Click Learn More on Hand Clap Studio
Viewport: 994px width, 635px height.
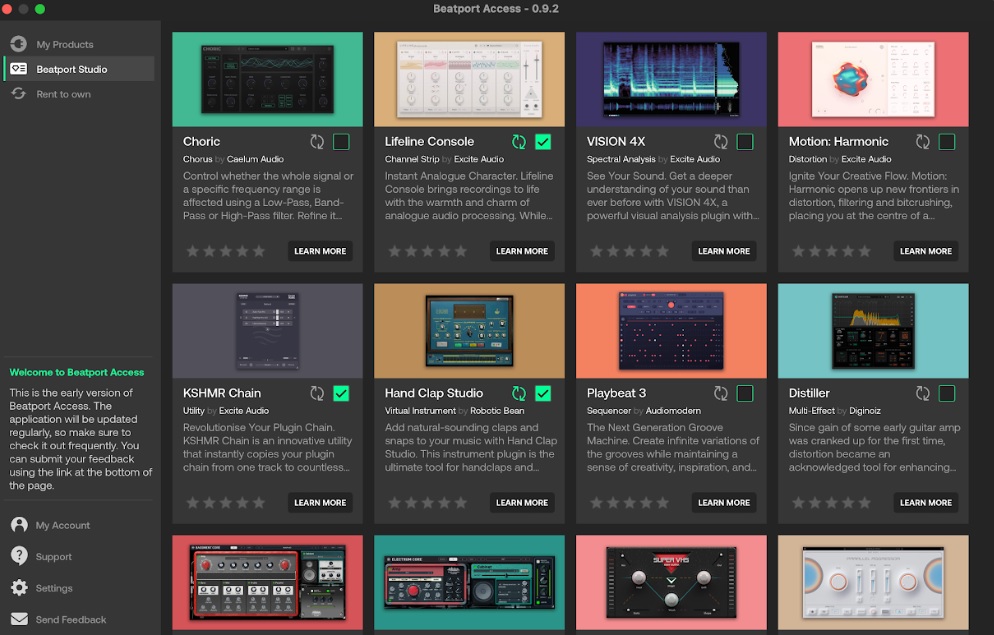(522, 503)
